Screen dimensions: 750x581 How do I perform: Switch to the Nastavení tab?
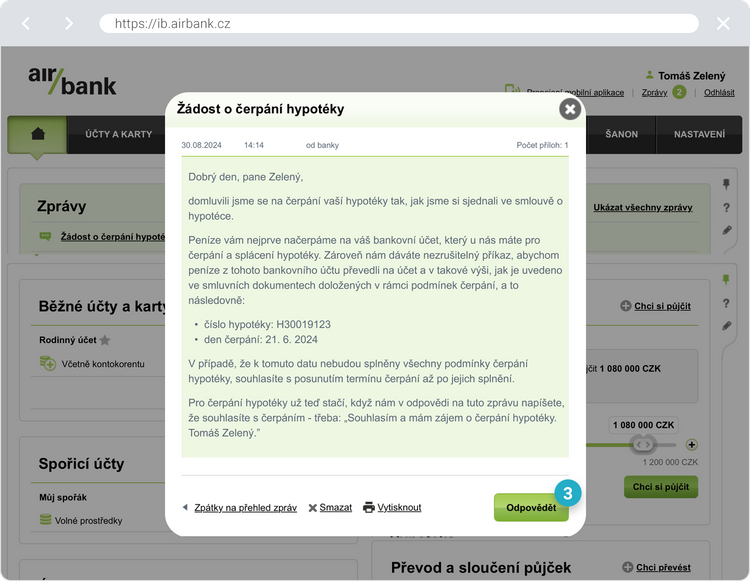pyautogui.click(x=699, y=134)
